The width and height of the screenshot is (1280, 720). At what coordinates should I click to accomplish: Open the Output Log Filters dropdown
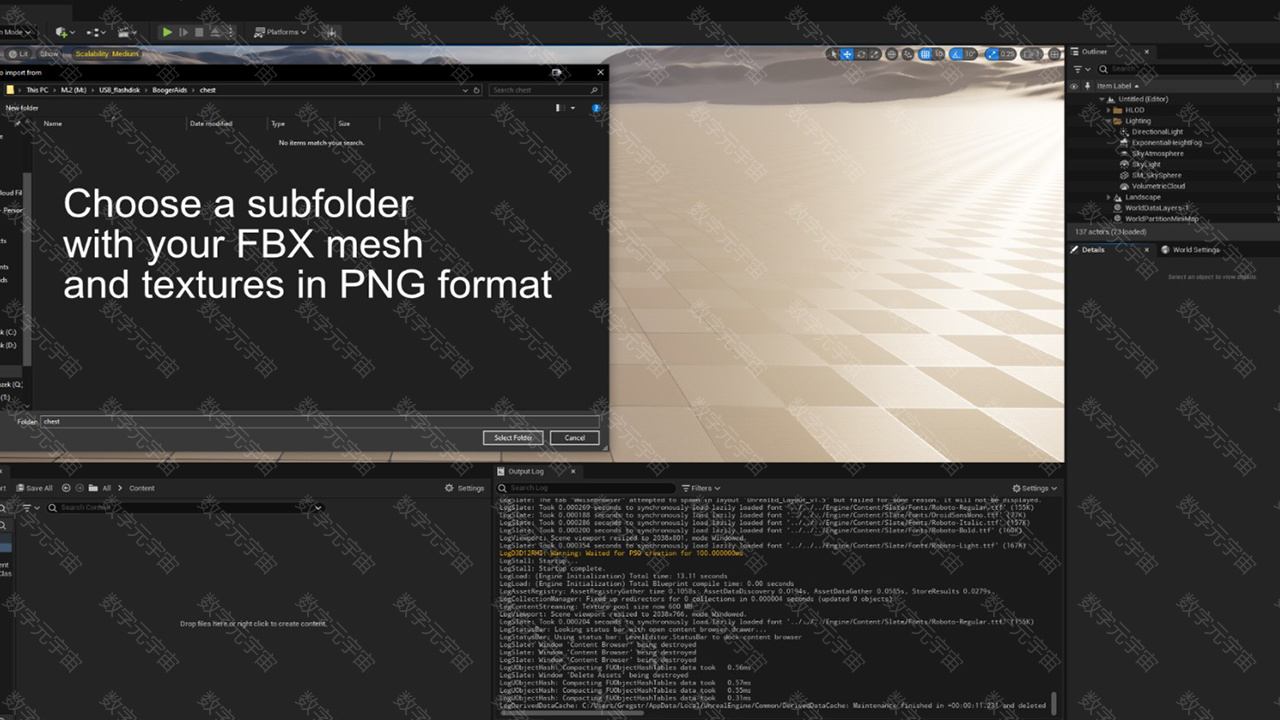[x=701, y=488]
